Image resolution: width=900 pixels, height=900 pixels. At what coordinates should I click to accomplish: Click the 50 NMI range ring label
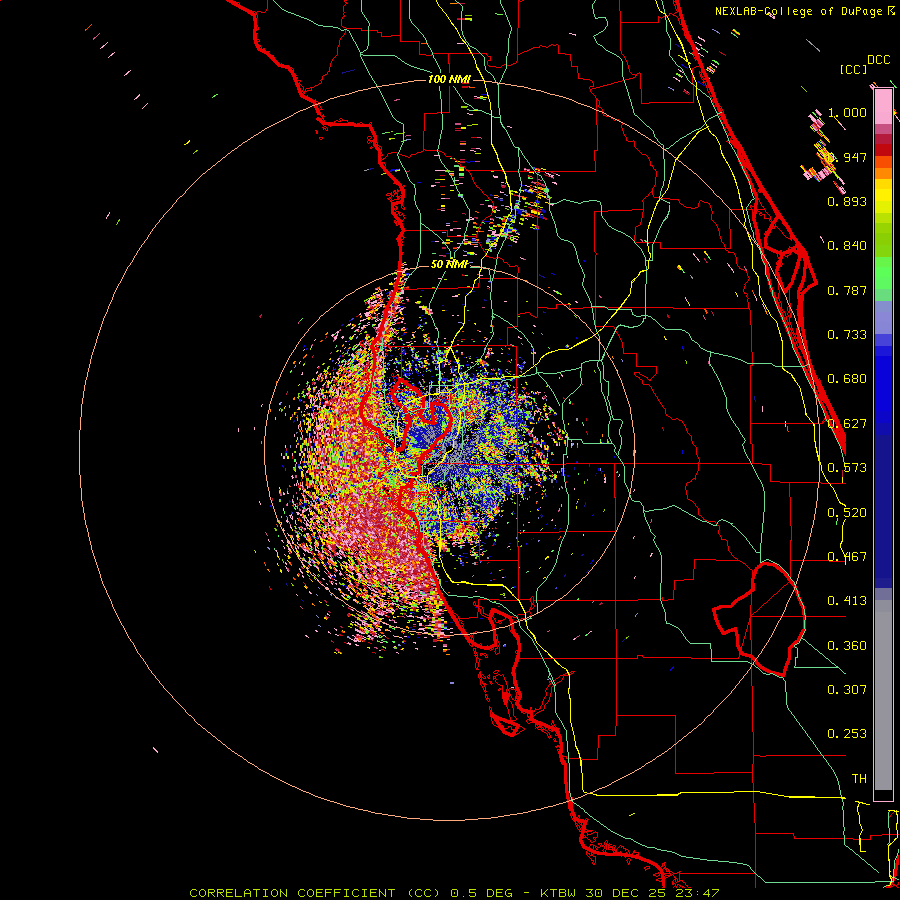[449, 265]
